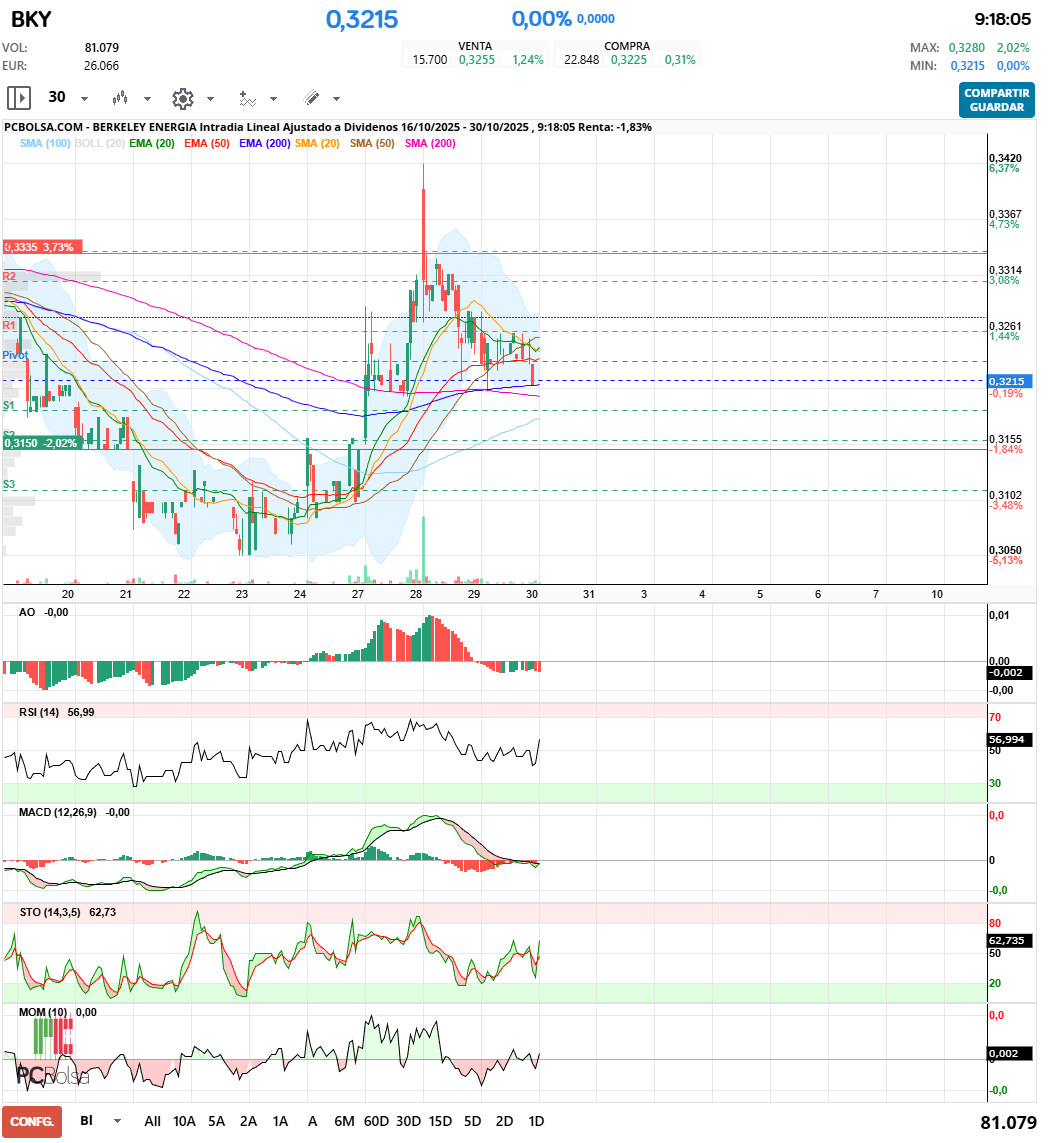Click the PCBolsa logo watermark
The width and height of the screenshot is (1050, 1143).
[52, 1076]
